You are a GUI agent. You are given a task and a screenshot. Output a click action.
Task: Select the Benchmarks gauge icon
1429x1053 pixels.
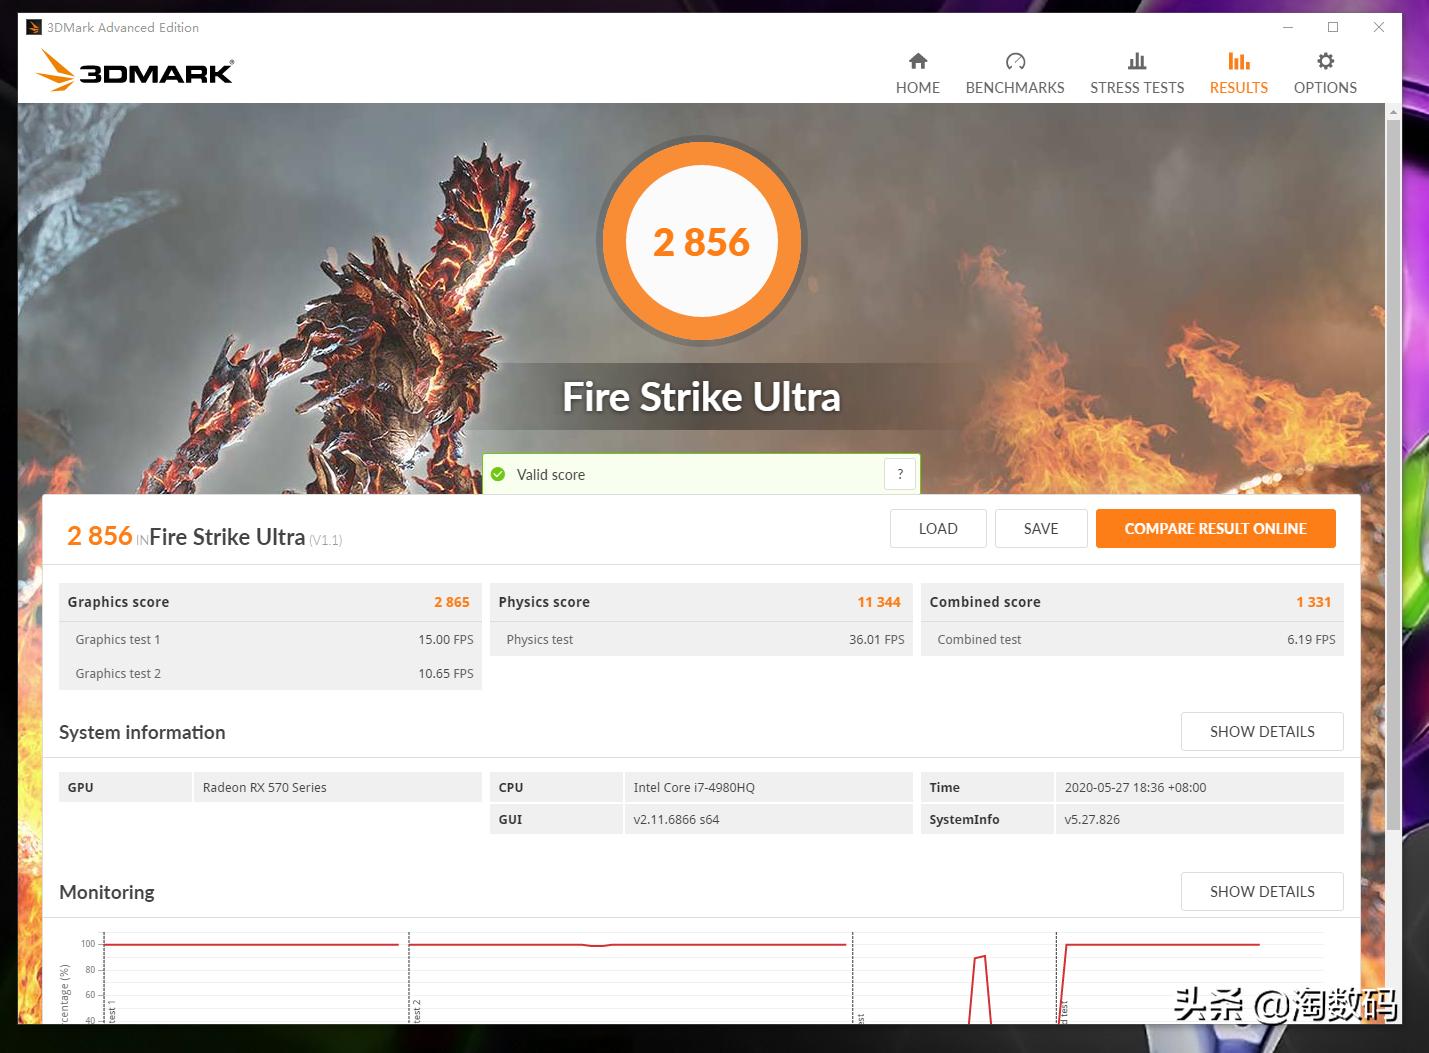coord(1014,61)
